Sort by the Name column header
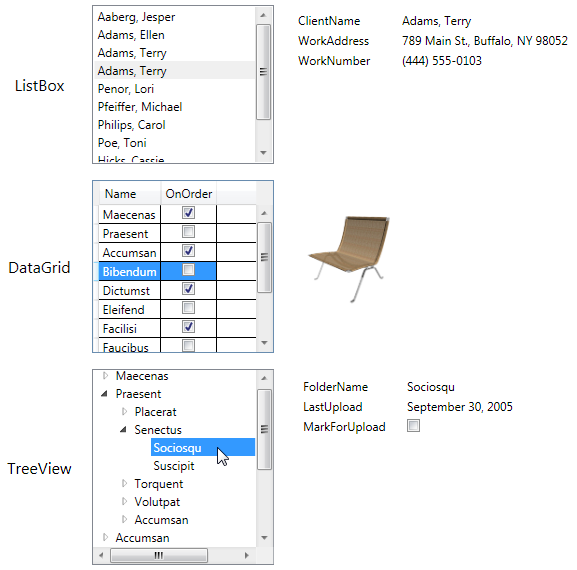 [x=130, y=194]
